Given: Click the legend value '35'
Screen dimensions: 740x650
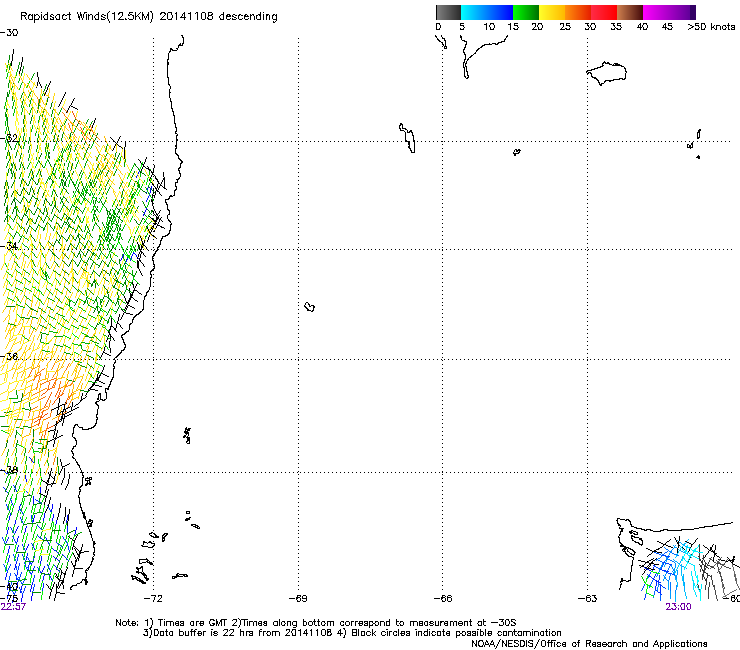Looking at the screenshot, I should point(616,27).
